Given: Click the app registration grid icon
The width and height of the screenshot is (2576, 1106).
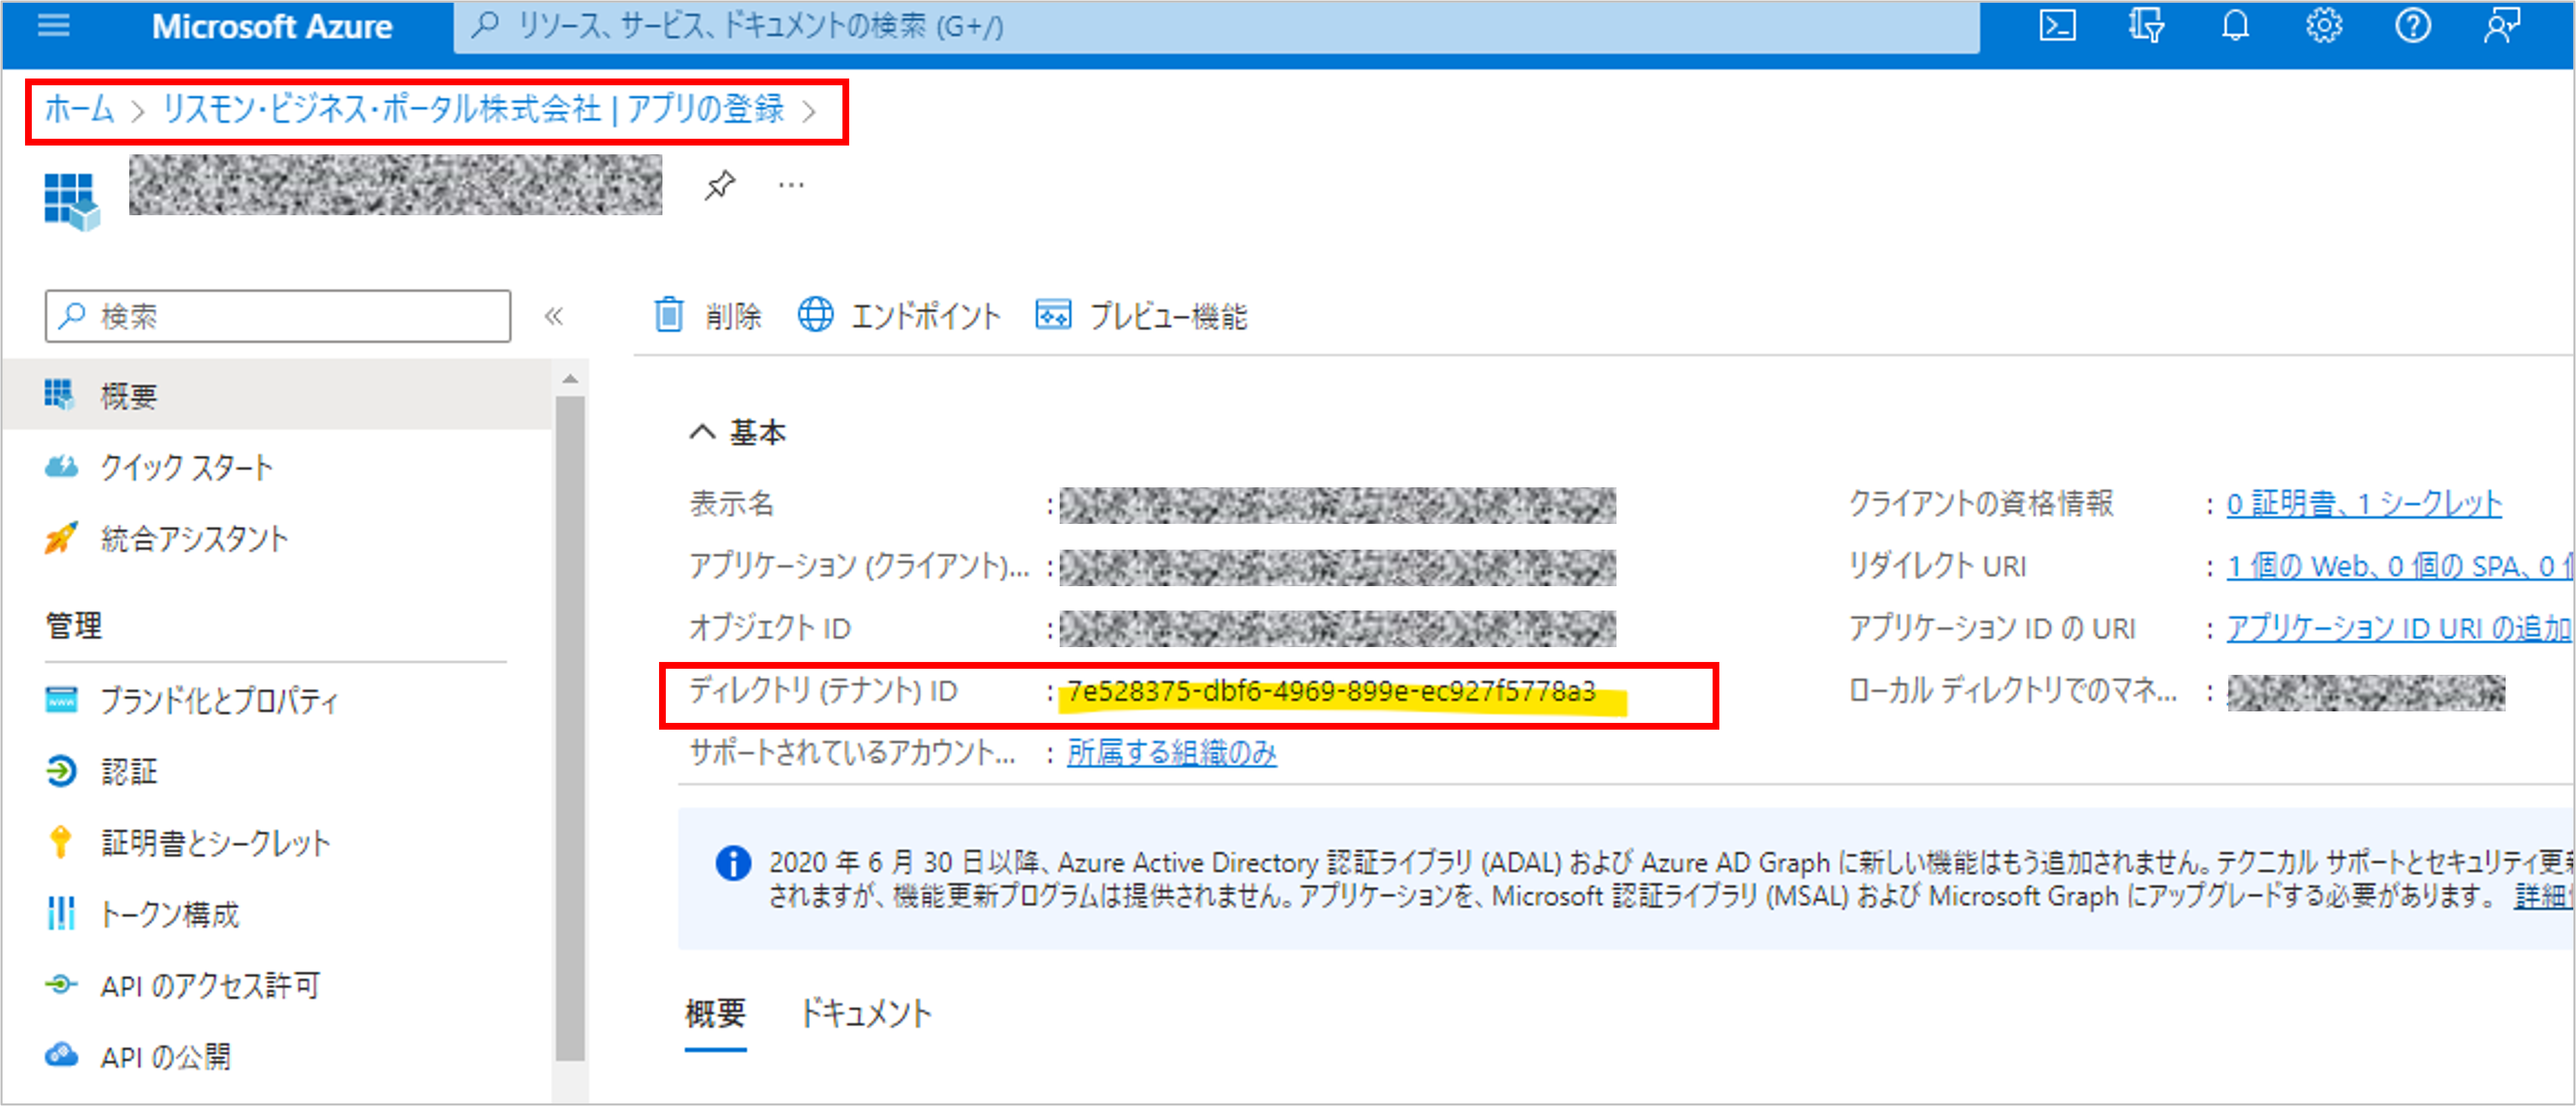Looking at the screenshot, I should coord(72,201).
